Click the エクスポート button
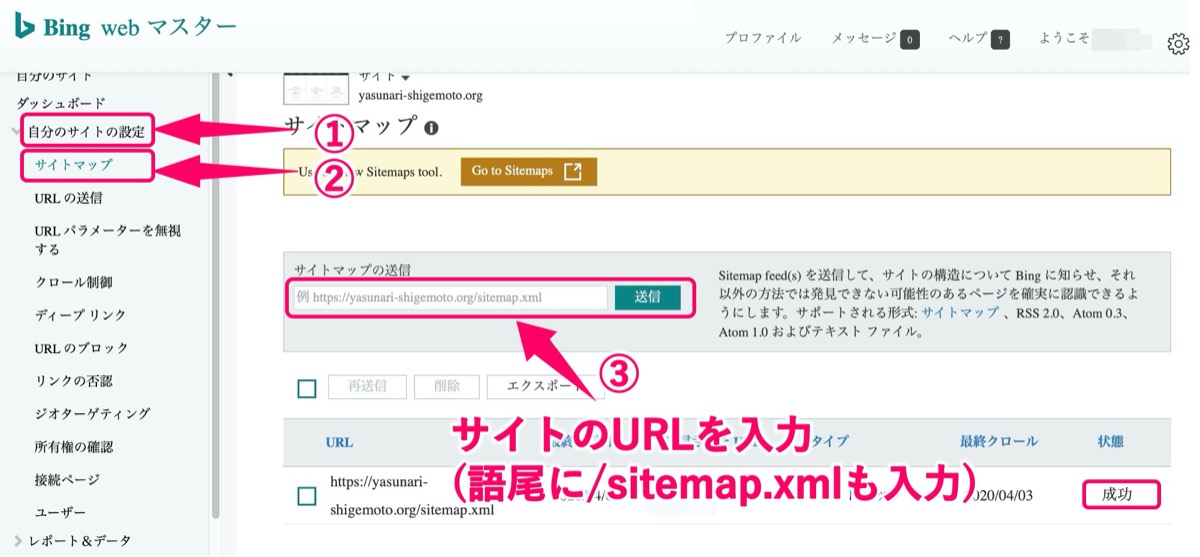The width and height of the screenshot is (1200, 557). click(545, 387)
